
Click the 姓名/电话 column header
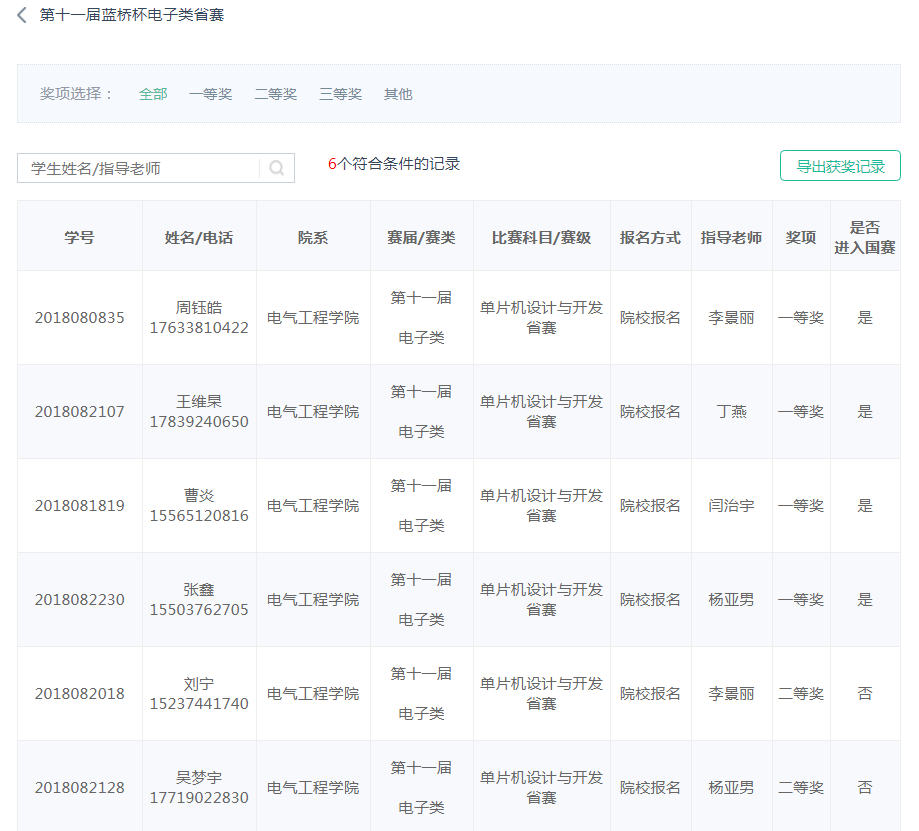click(199, 237)
